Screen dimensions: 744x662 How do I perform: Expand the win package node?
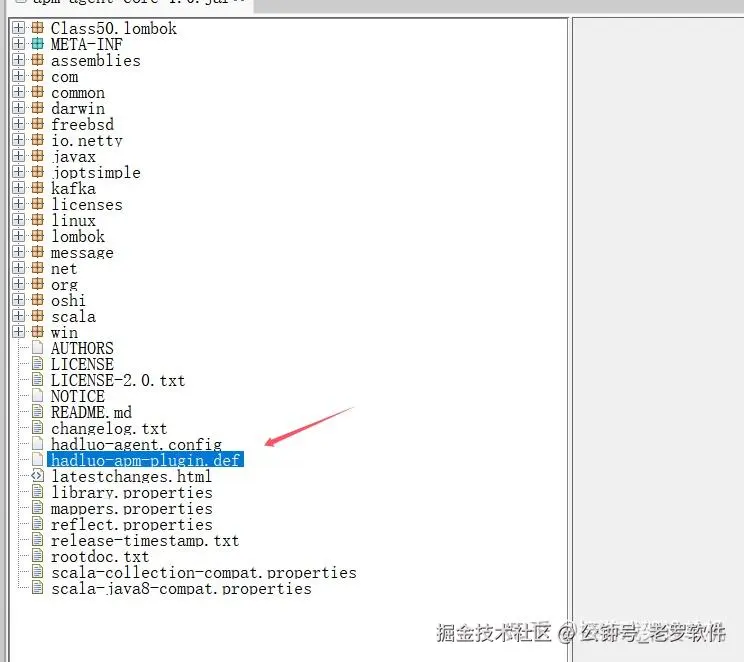coord(18,332)
